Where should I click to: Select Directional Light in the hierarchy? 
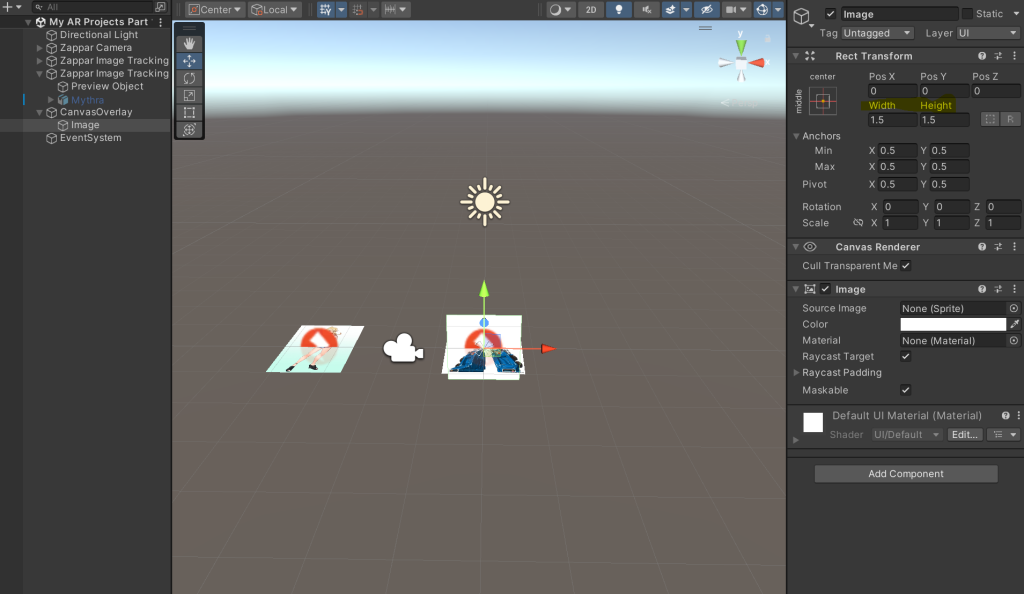tap(98, 35)
